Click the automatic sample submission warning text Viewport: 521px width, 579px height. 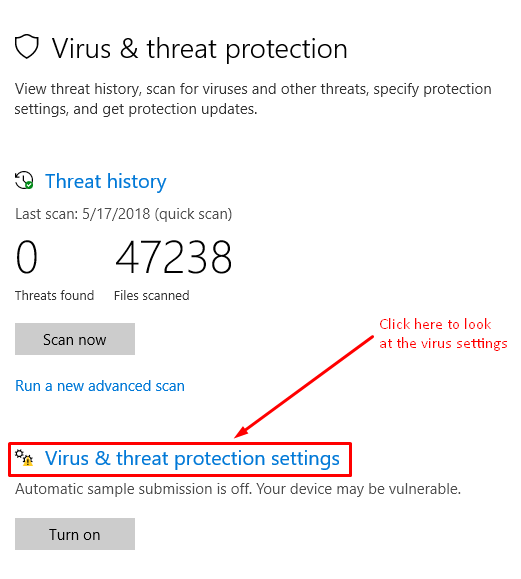click(238, 489)
